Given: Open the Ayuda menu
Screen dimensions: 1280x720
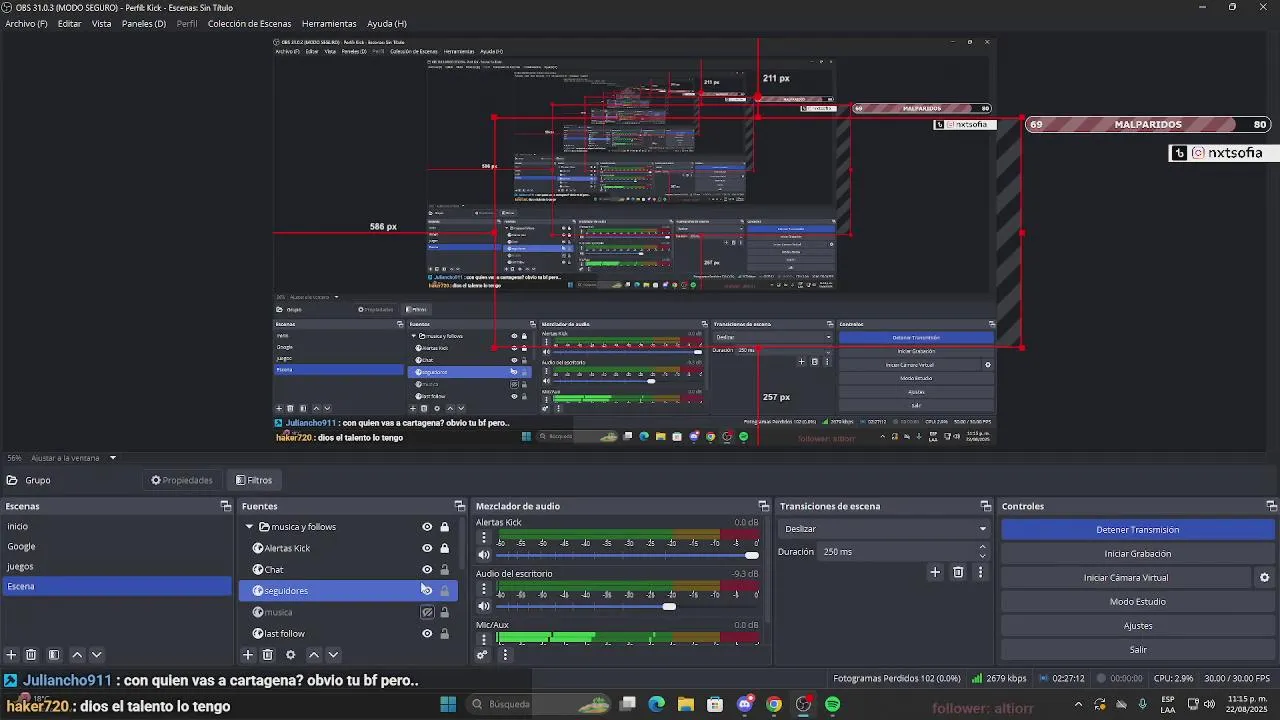Looking at the screenshot, I should click(x=387, y=23).
